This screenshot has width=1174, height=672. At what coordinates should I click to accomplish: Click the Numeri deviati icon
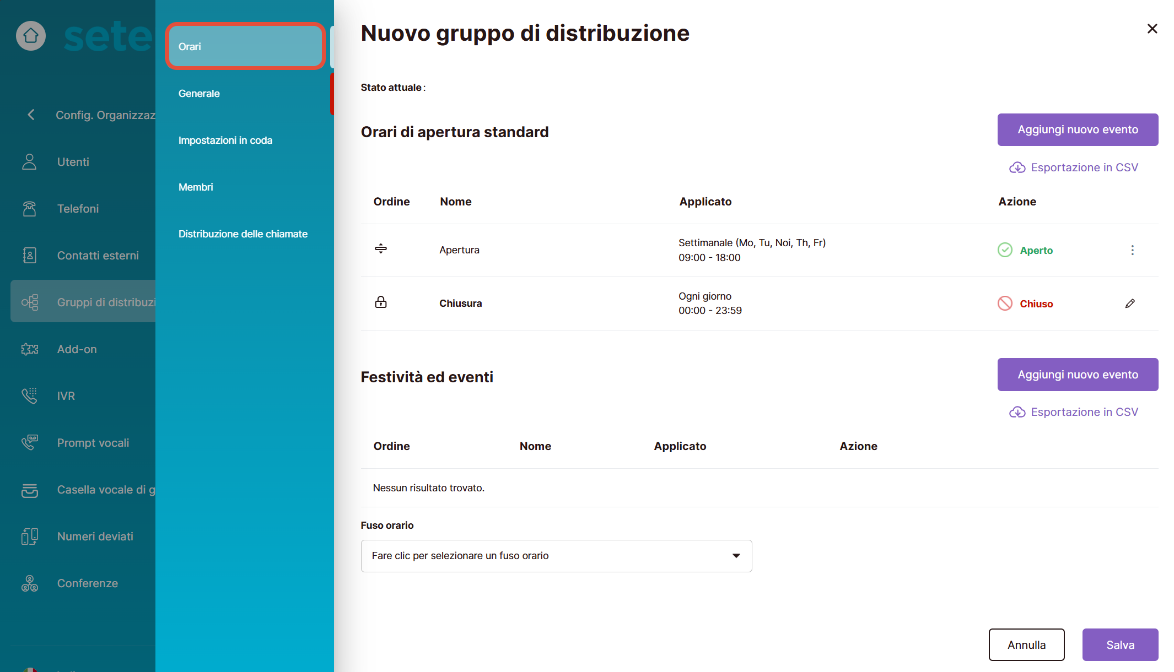click(29, 537)
